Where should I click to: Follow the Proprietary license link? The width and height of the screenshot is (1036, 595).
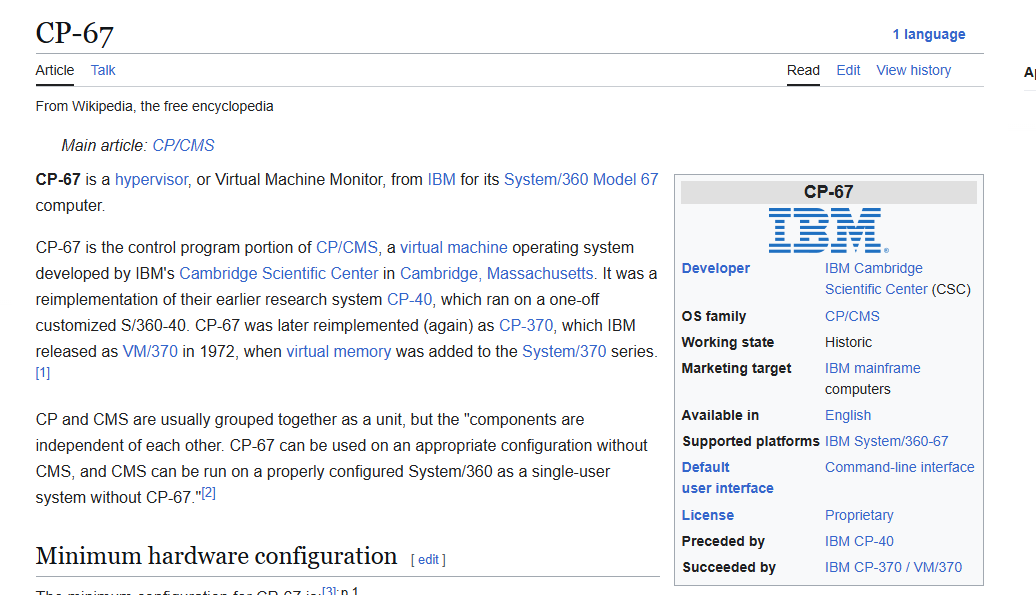[859, 515]
